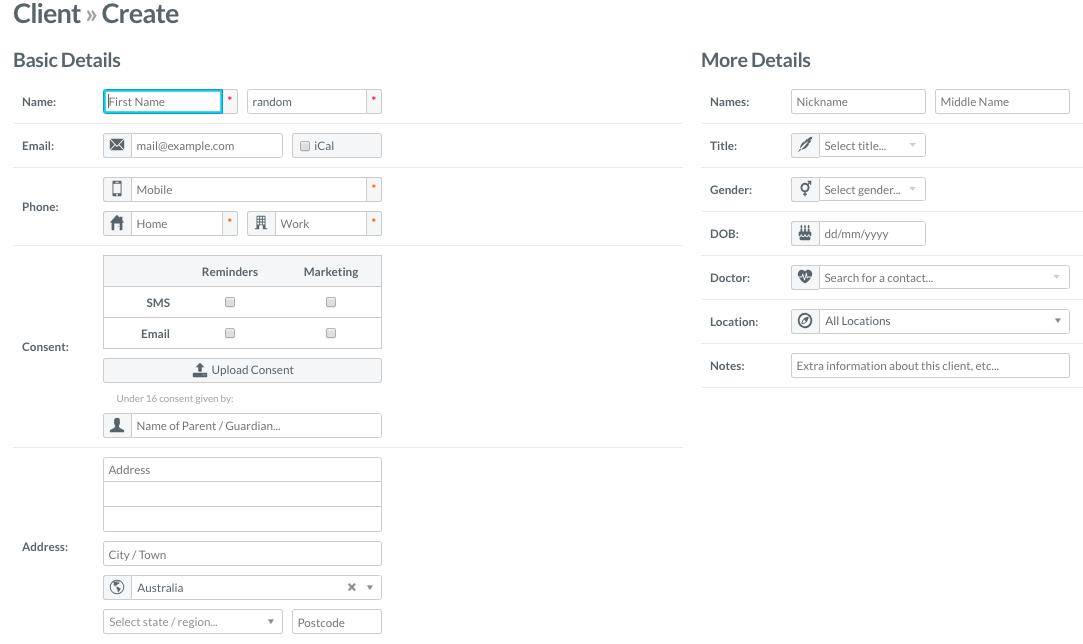This screenshot has width=1083, height=644.
Task: Click the heartbeat Doctor icon
Action: pos(805,278)
